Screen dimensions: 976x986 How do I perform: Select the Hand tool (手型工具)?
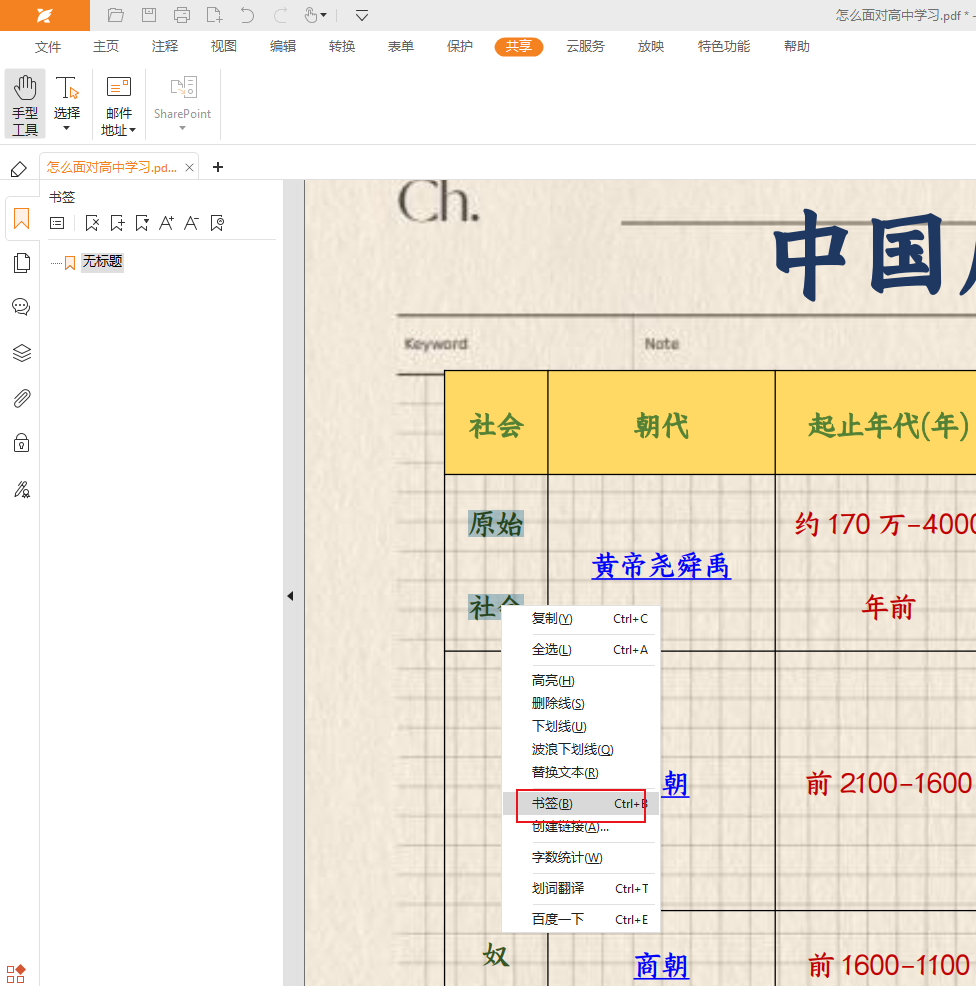25,103
